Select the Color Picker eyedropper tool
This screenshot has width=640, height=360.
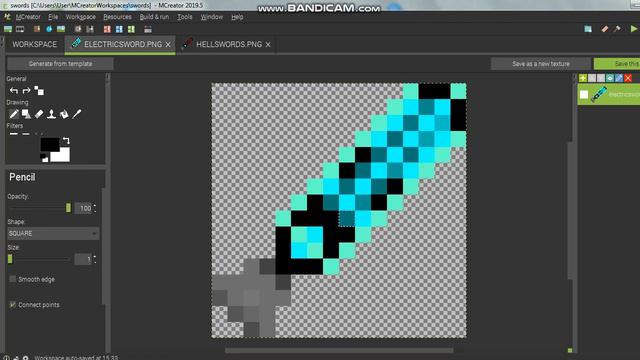77,114
